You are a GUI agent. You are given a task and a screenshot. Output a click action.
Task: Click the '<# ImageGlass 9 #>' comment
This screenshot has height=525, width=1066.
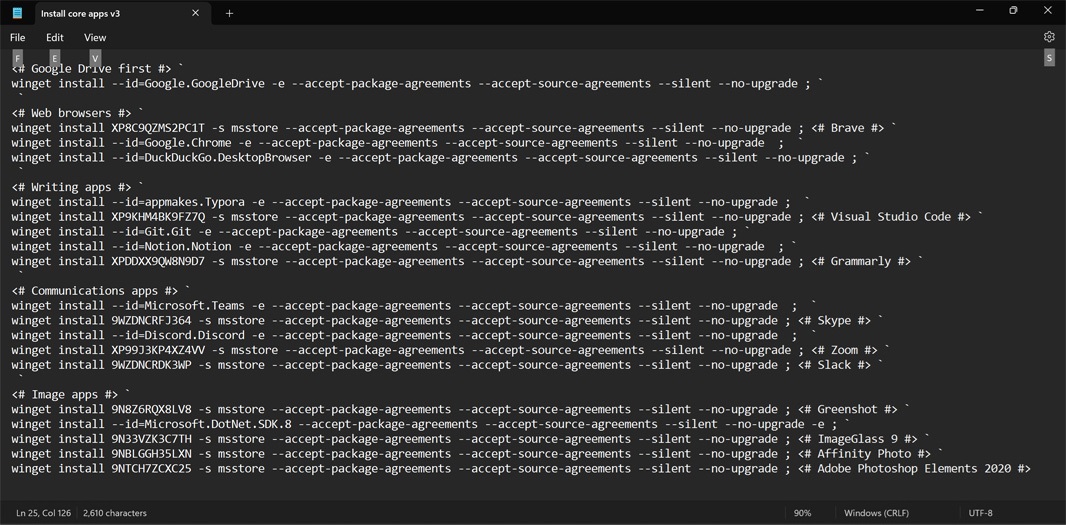coord(858,439)
